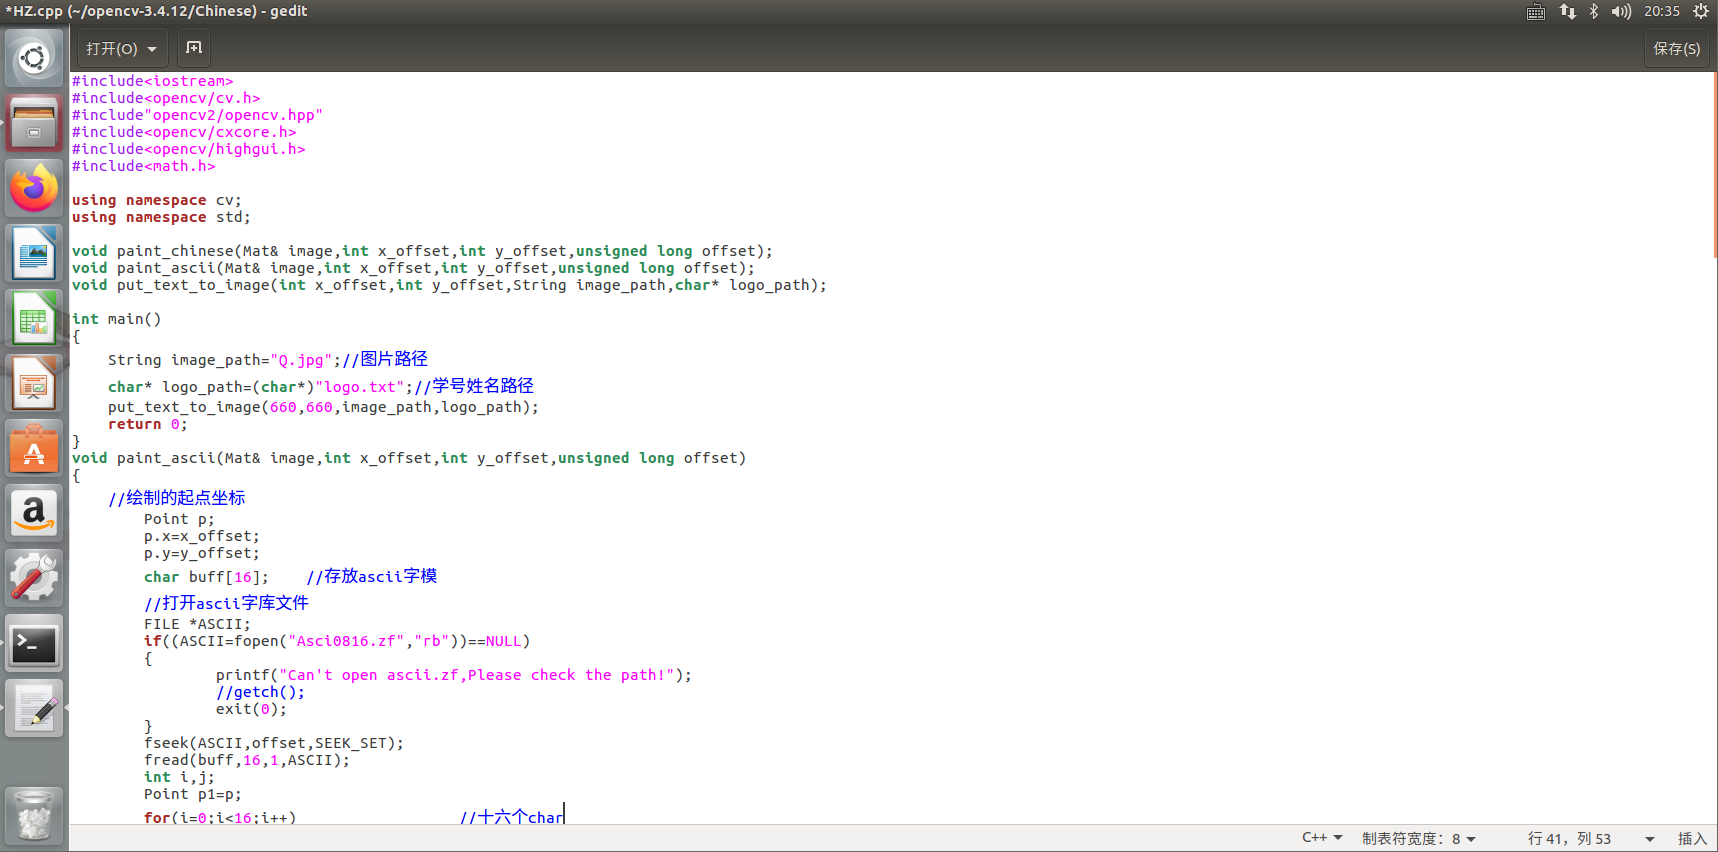Click on #include"opencv2/opencv.hpp" line

tap(197, 115)
